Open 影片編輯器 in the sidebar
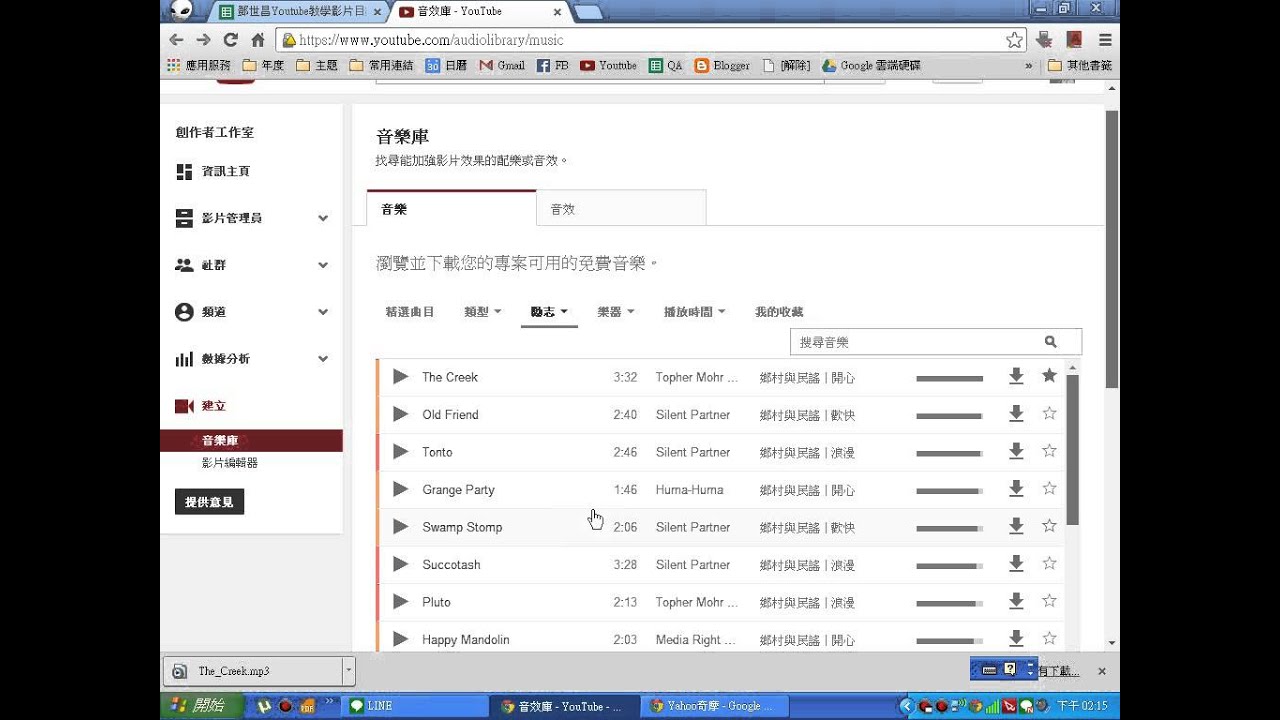Viewport: 1280px width, 720px height. coord(230,463)
